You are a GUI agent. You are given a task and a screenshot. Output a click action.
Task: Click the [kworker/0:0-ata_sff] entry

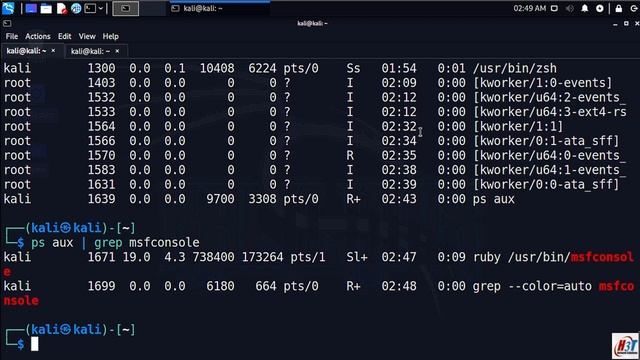[546, 184]
